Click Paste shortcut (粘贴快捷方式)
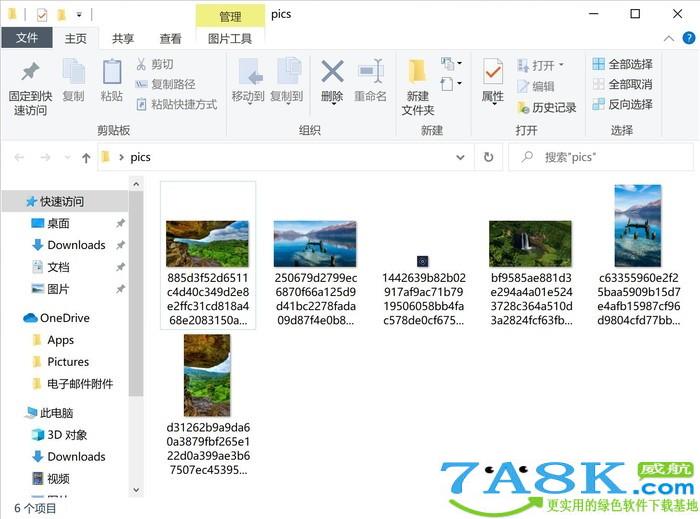This screenshot has height=519, width=700. [x=177, y=104]
